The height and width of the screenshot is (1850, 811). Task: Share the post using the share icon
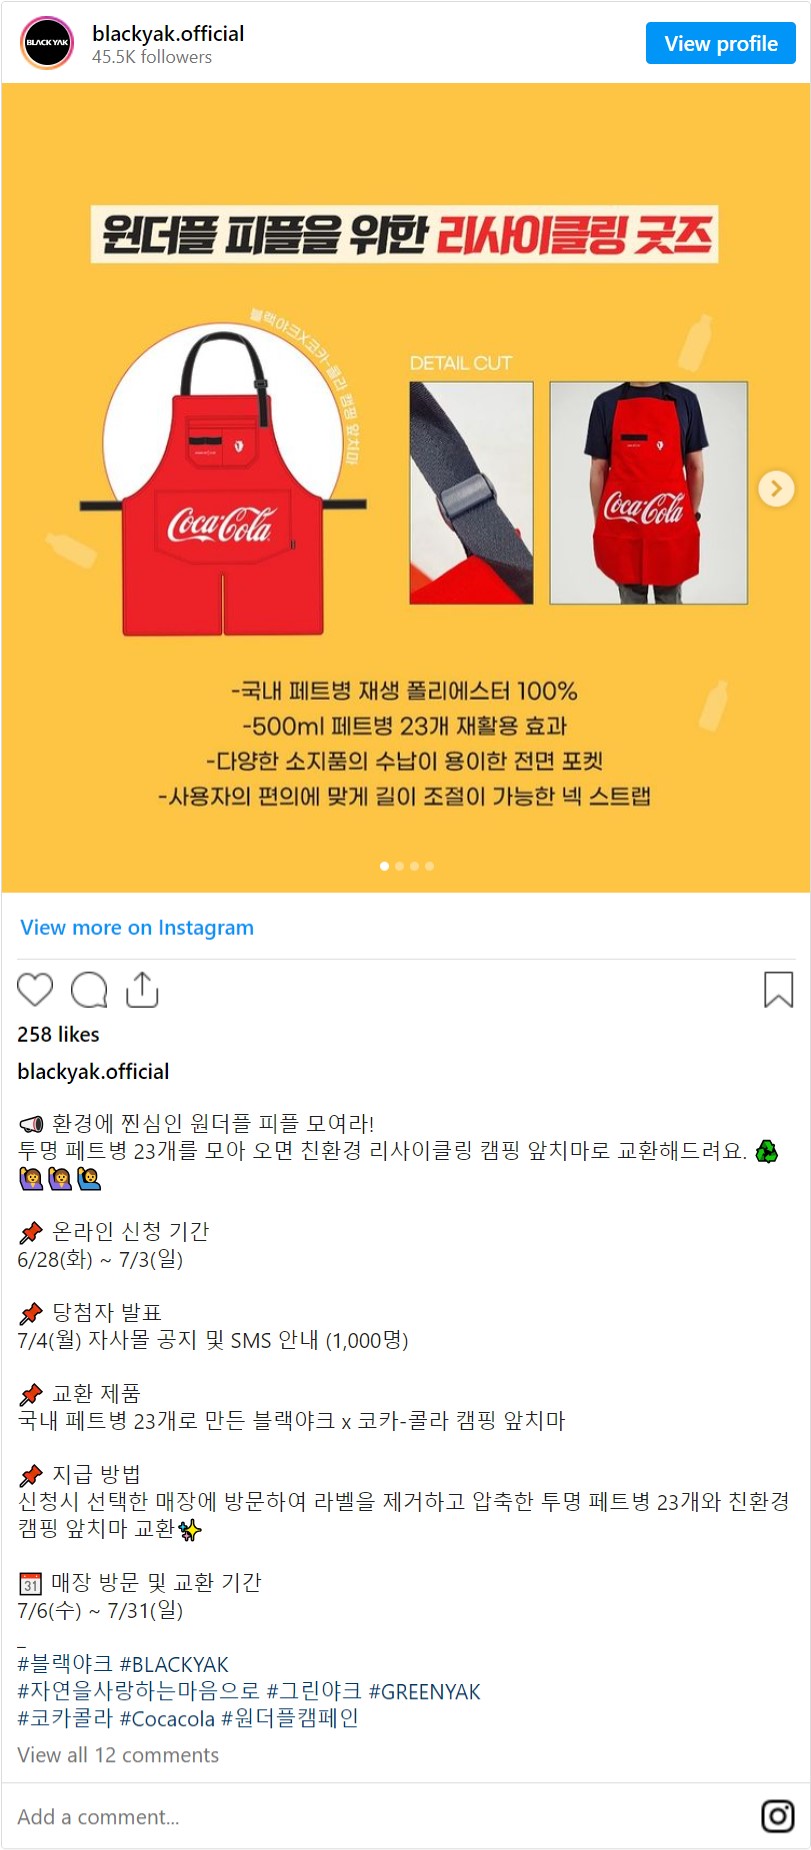(x=142, y=989)
